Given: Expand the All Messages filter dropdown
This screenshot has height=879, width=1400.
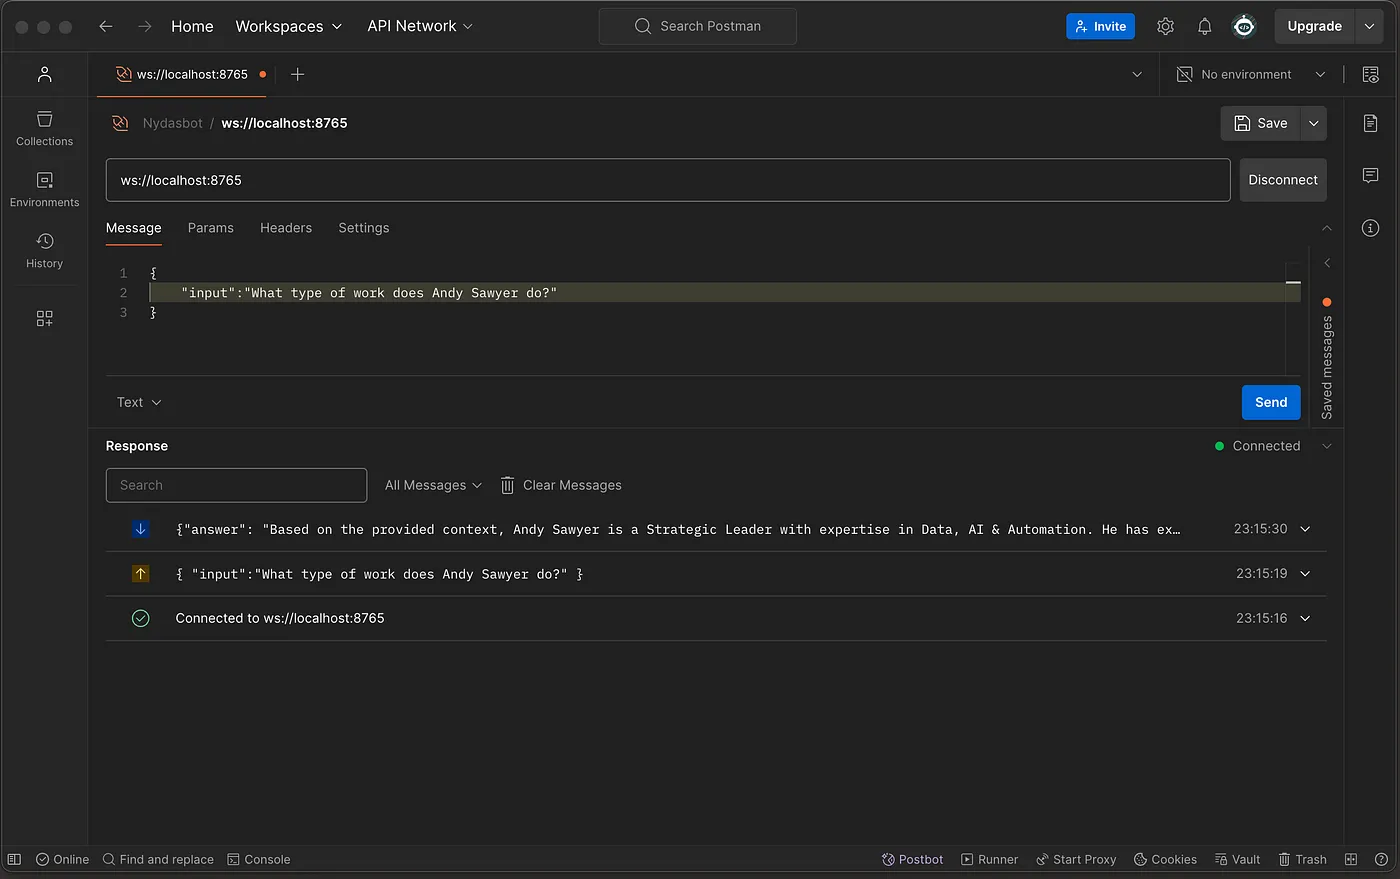Looking at the screenshot, I should pyautogui.click(x=433, y=485).
